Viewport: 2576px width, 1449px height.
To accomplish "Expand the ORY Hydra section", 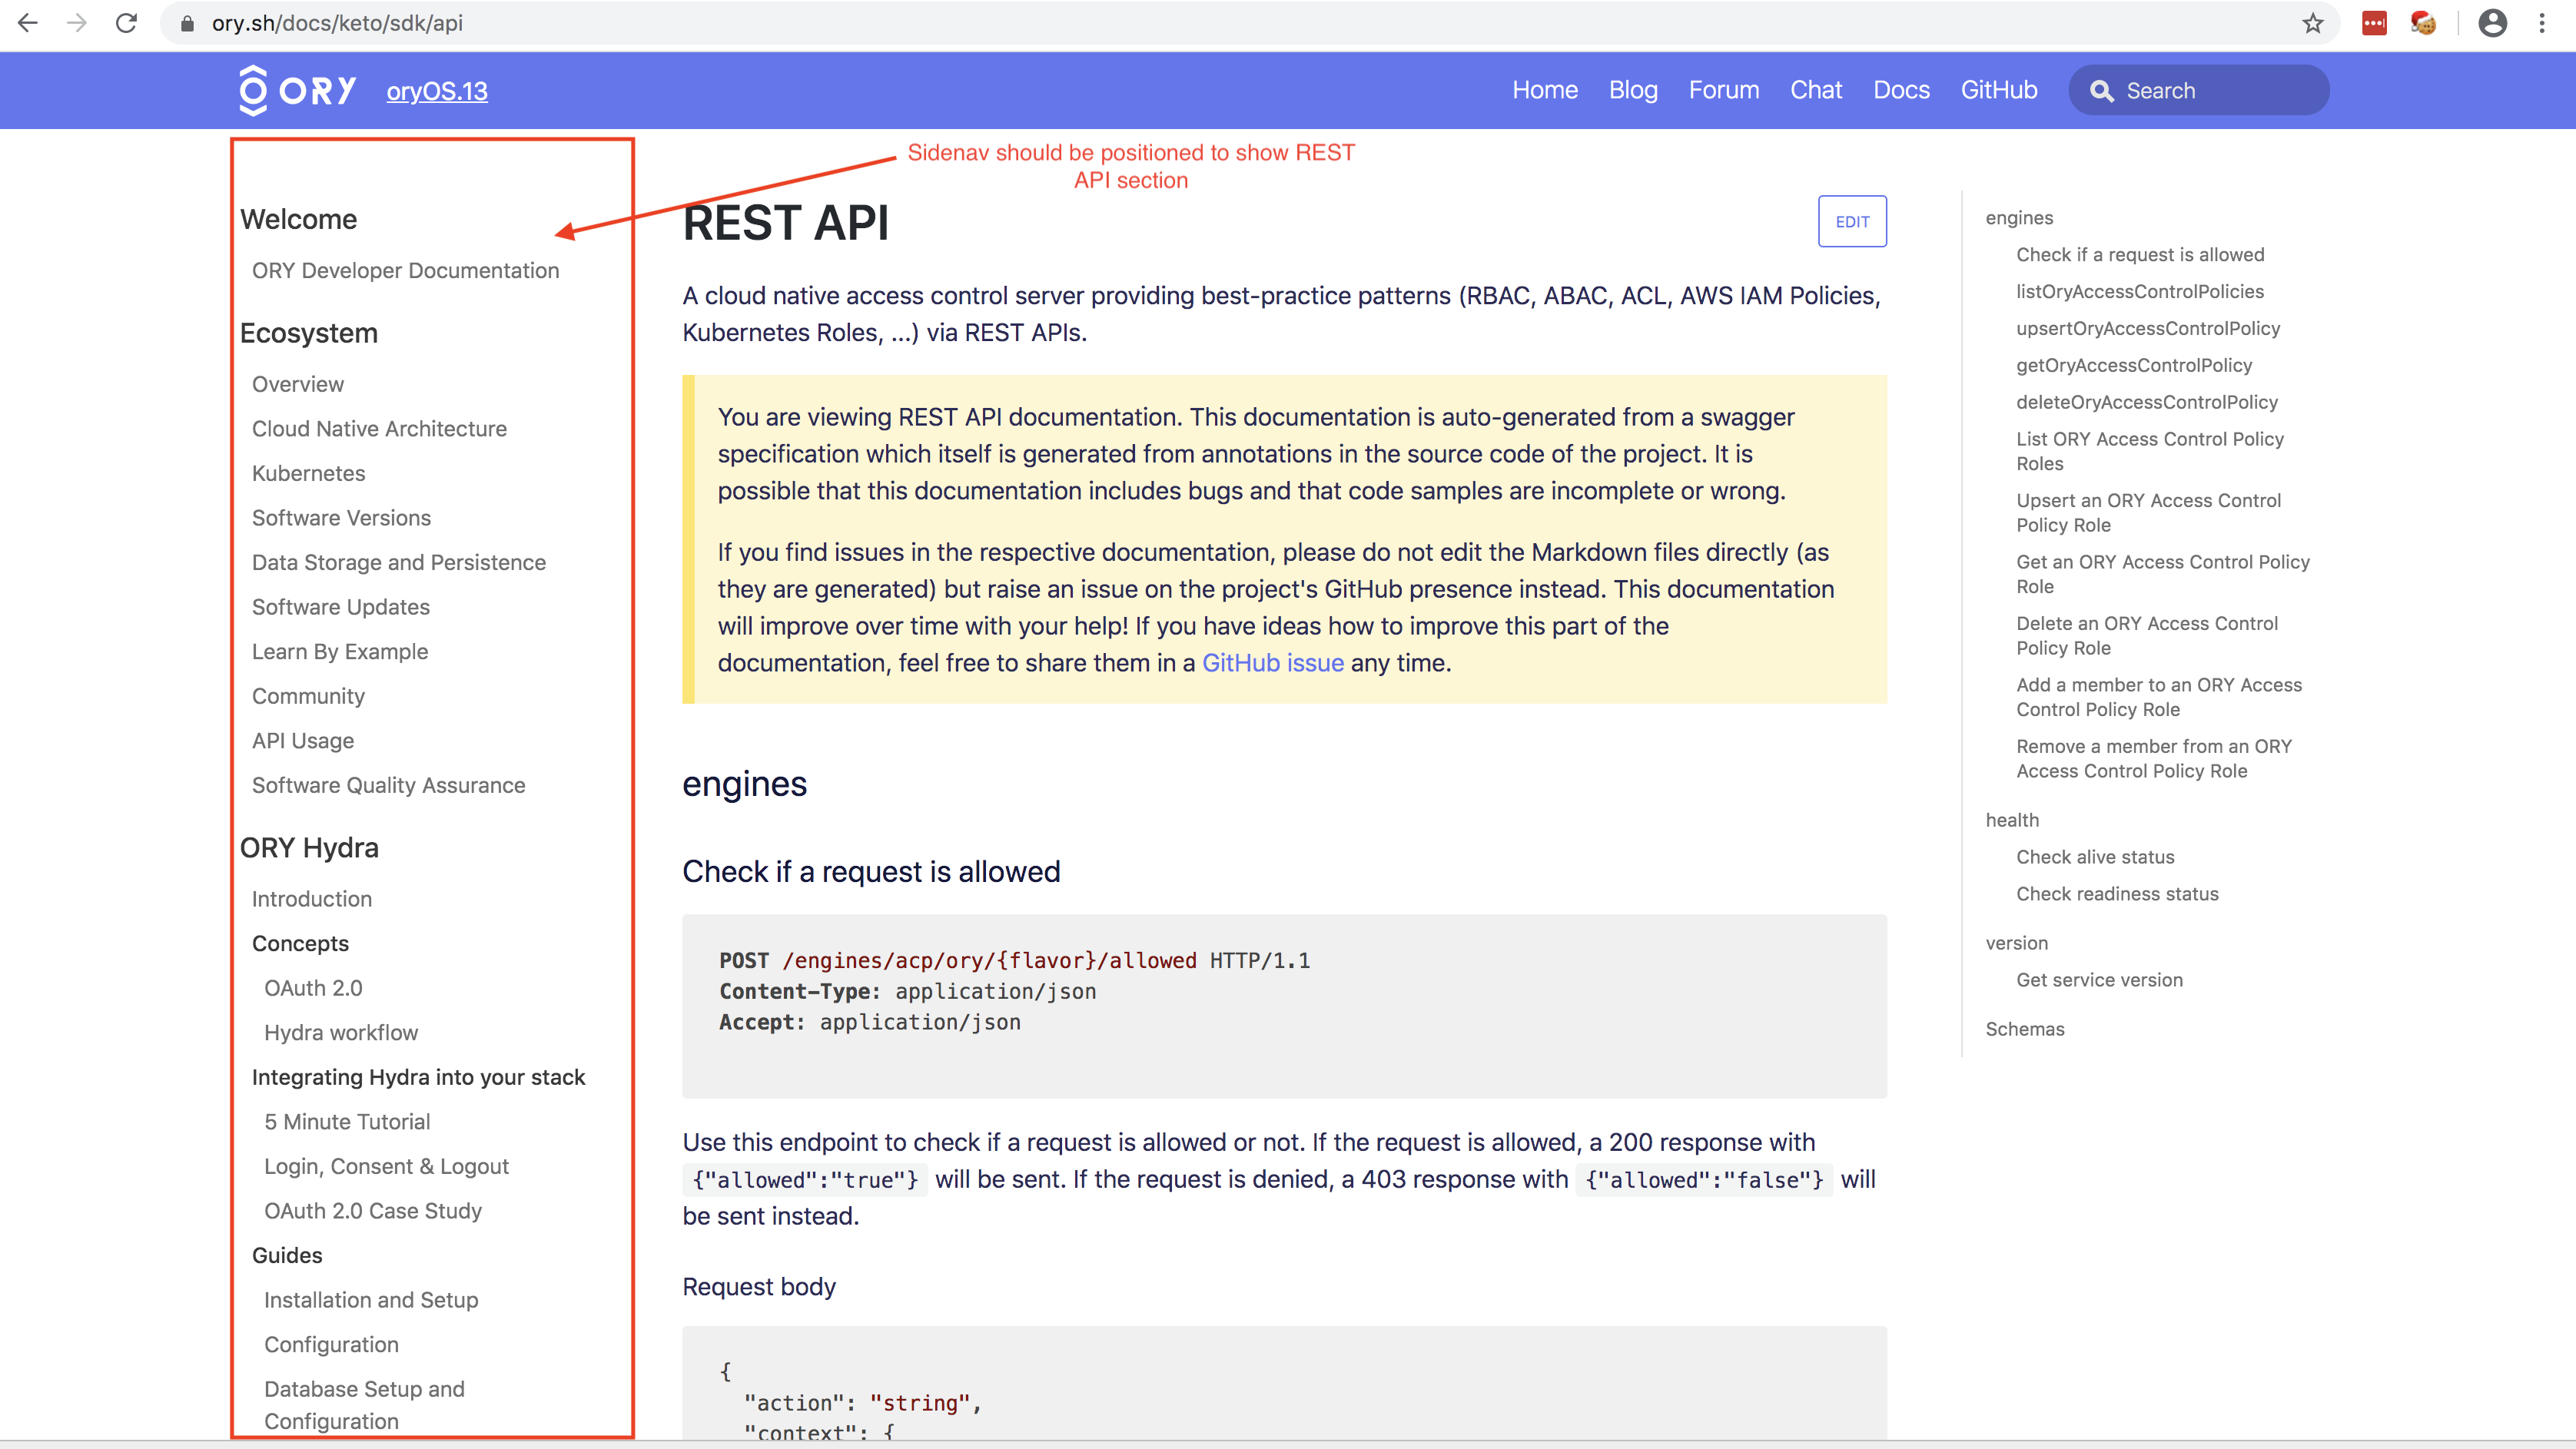I will 309,847.
